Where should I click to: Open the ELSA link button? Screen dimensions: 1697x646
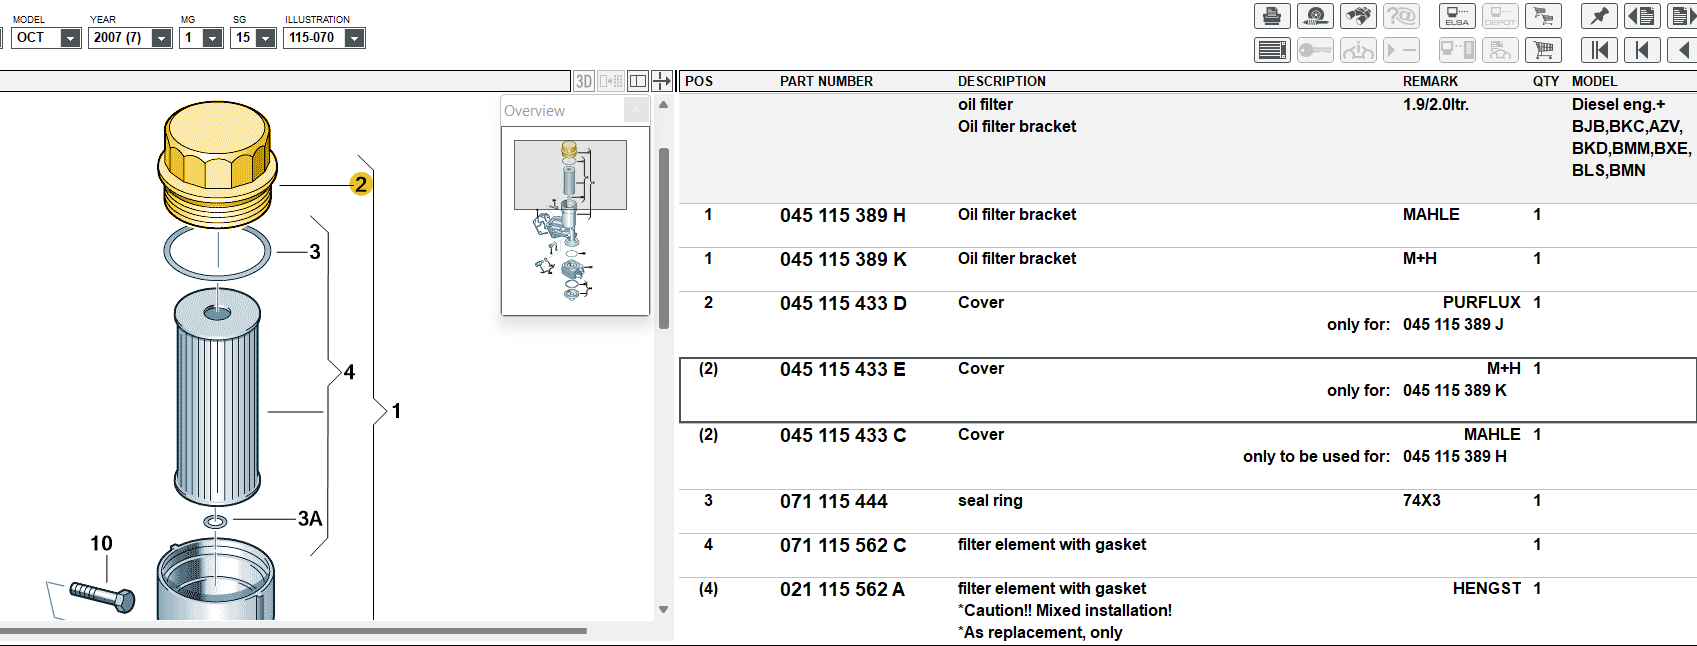1457,16
